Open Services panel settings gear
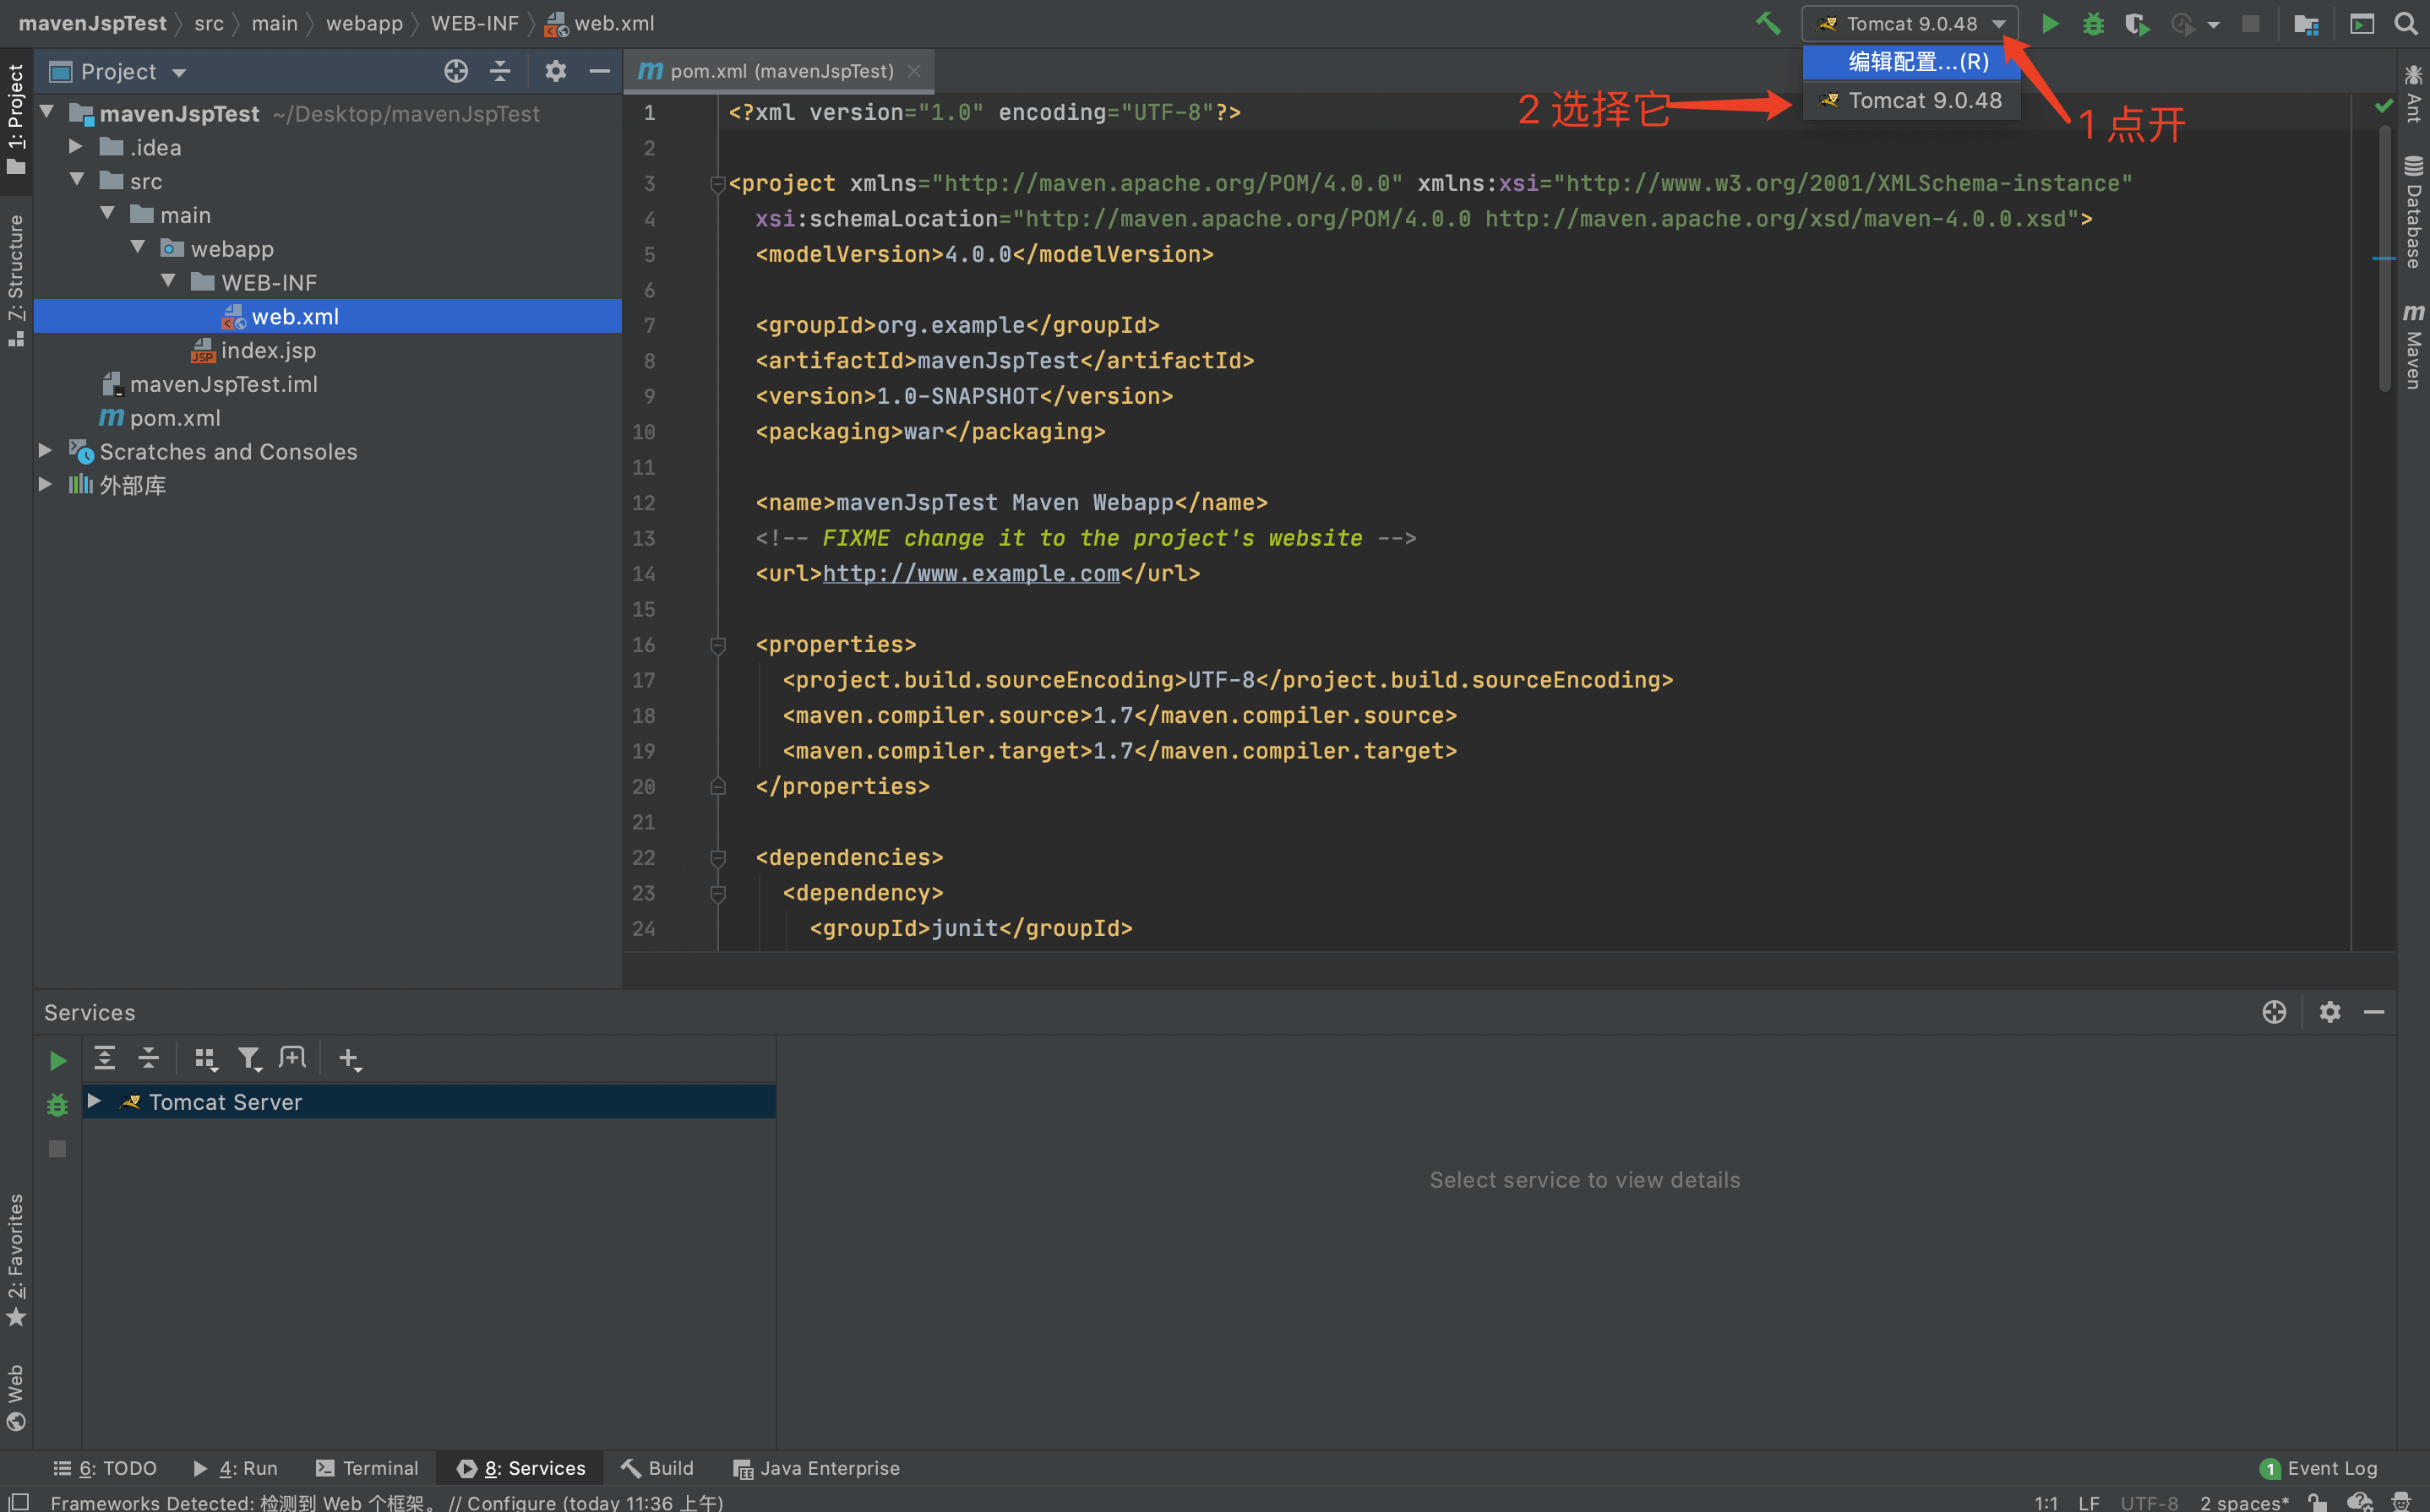The height and width of the screenshot is (1512, 2430). [2330, 1012]
